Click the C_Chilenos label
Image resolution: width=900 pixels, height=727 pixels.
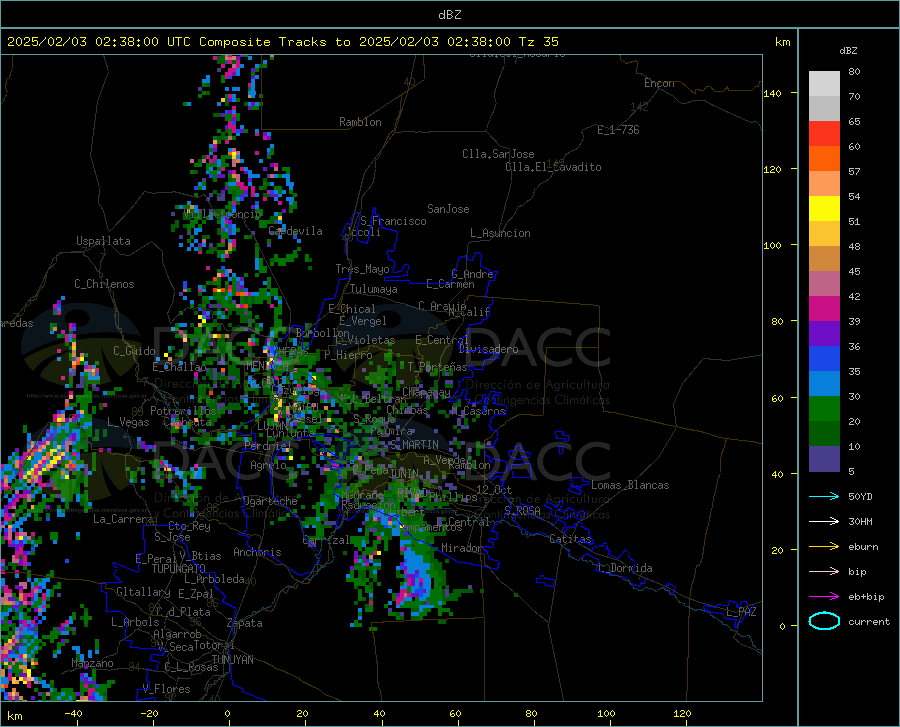[104, 284]
